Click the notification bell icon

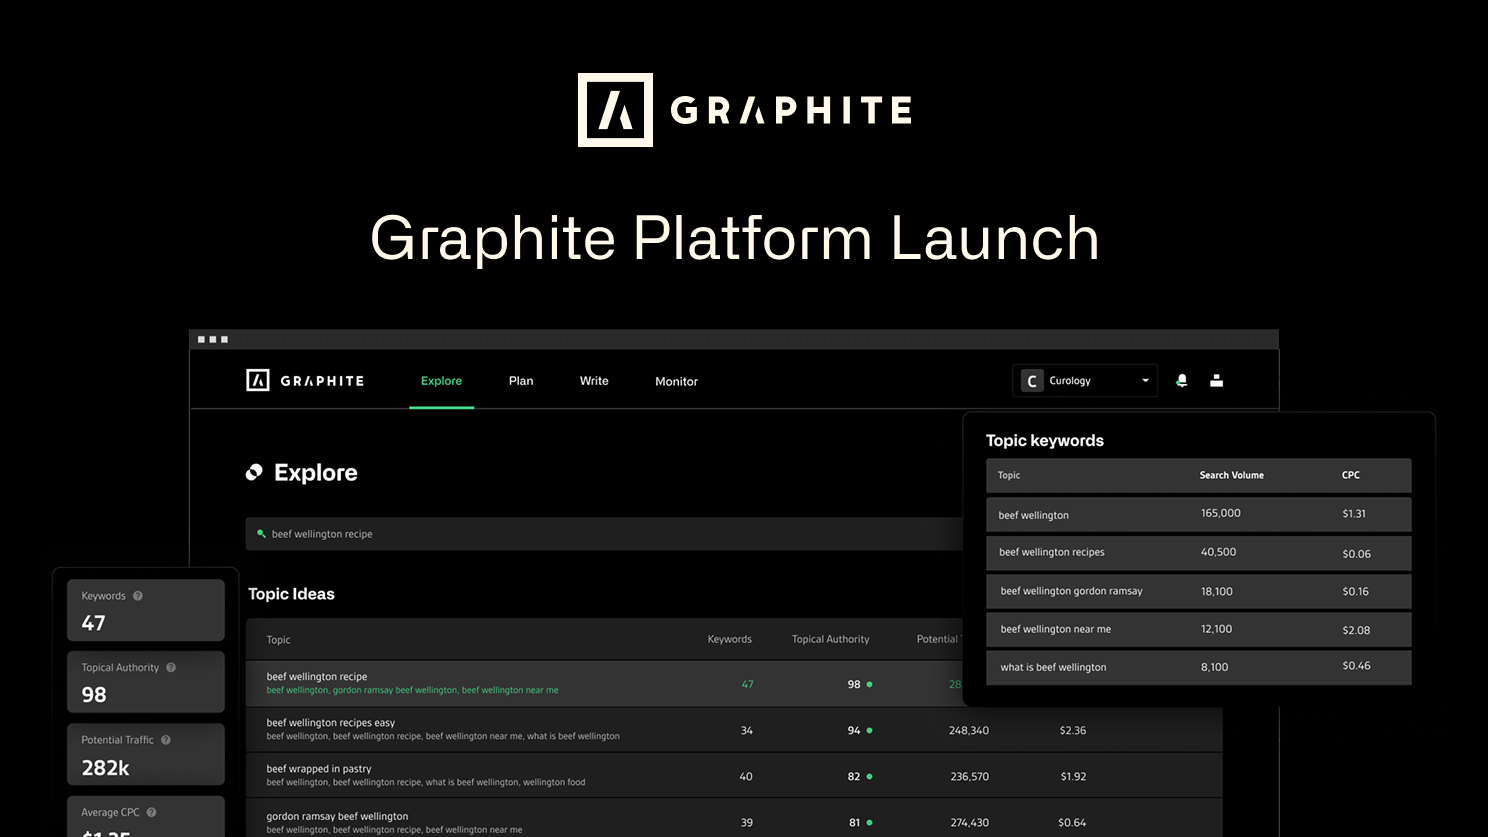click(x=1181, y=380)
